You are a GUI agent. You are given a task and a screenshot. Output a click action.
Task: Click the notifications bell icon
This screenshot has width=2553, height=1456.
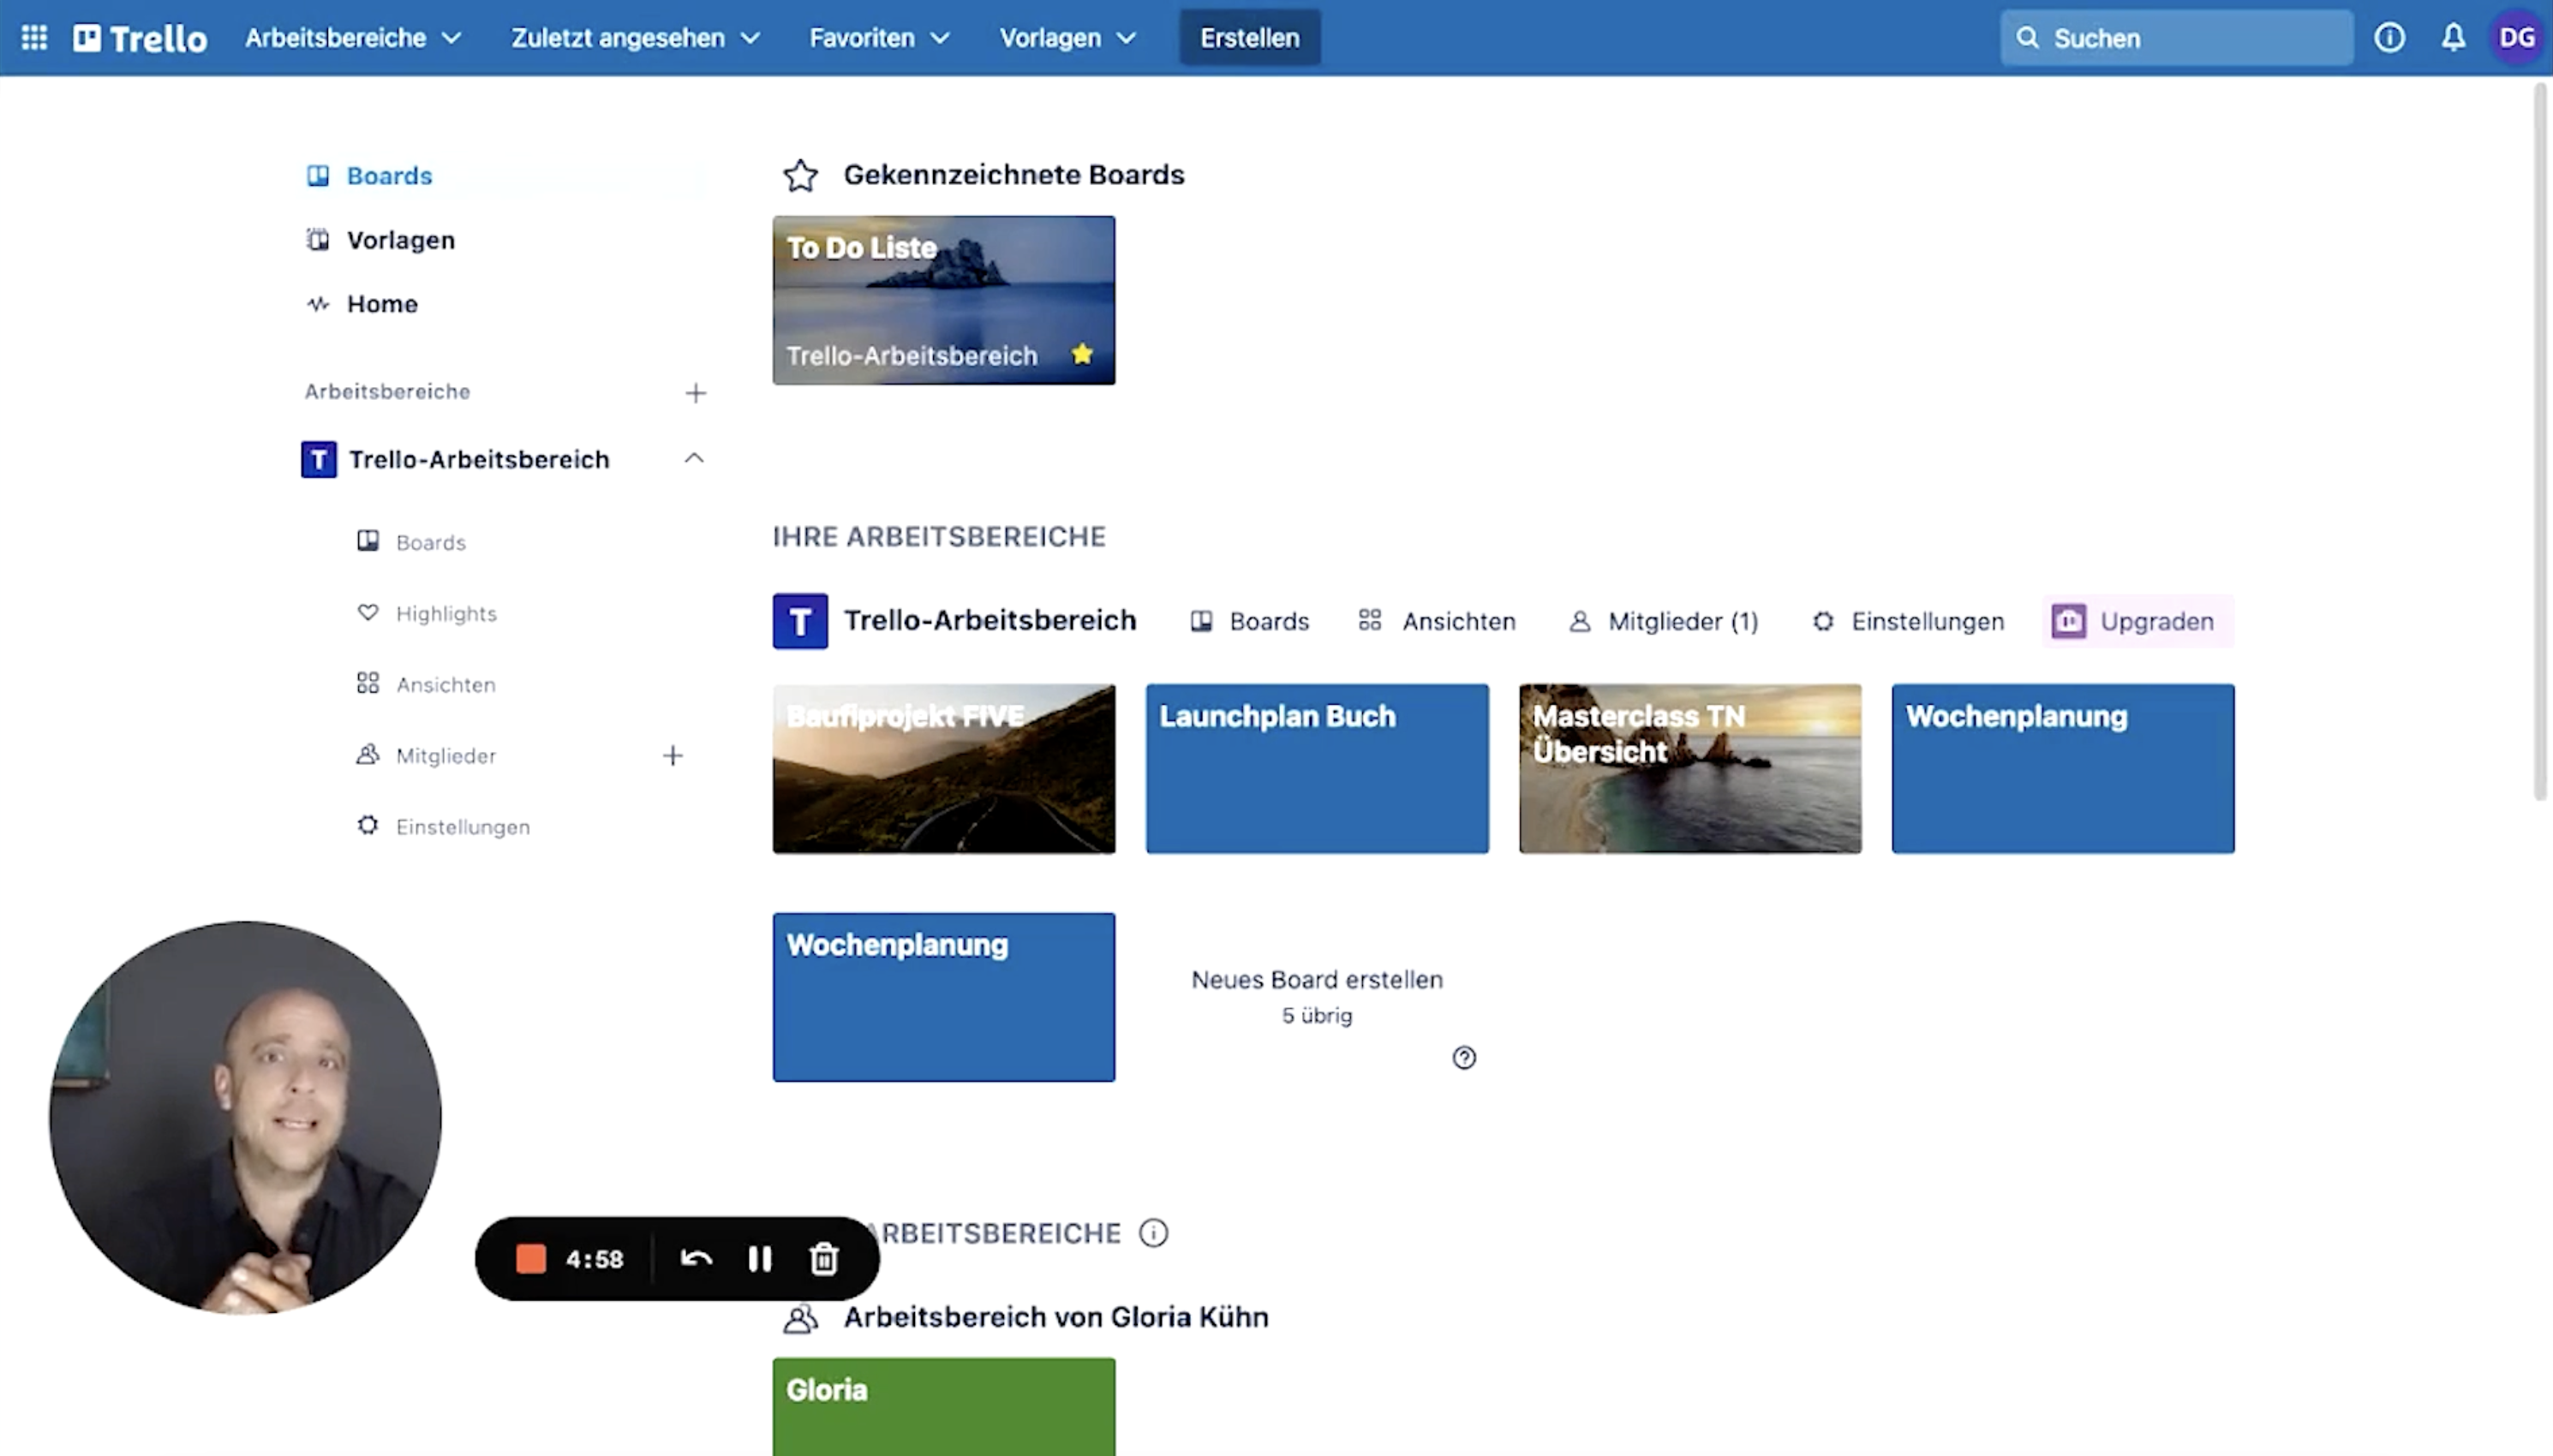(2453, 38)
